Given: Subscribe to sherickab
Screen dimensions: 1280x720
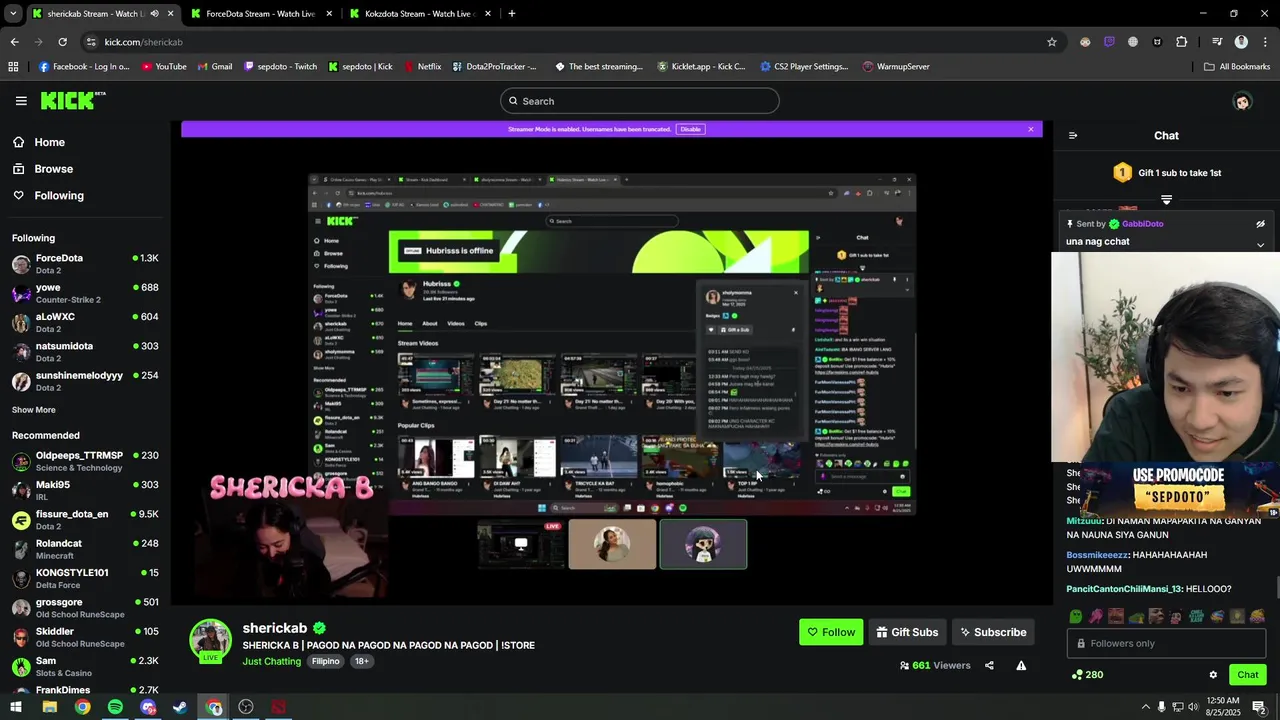Looking at the screenshot, I should (993, 632).
